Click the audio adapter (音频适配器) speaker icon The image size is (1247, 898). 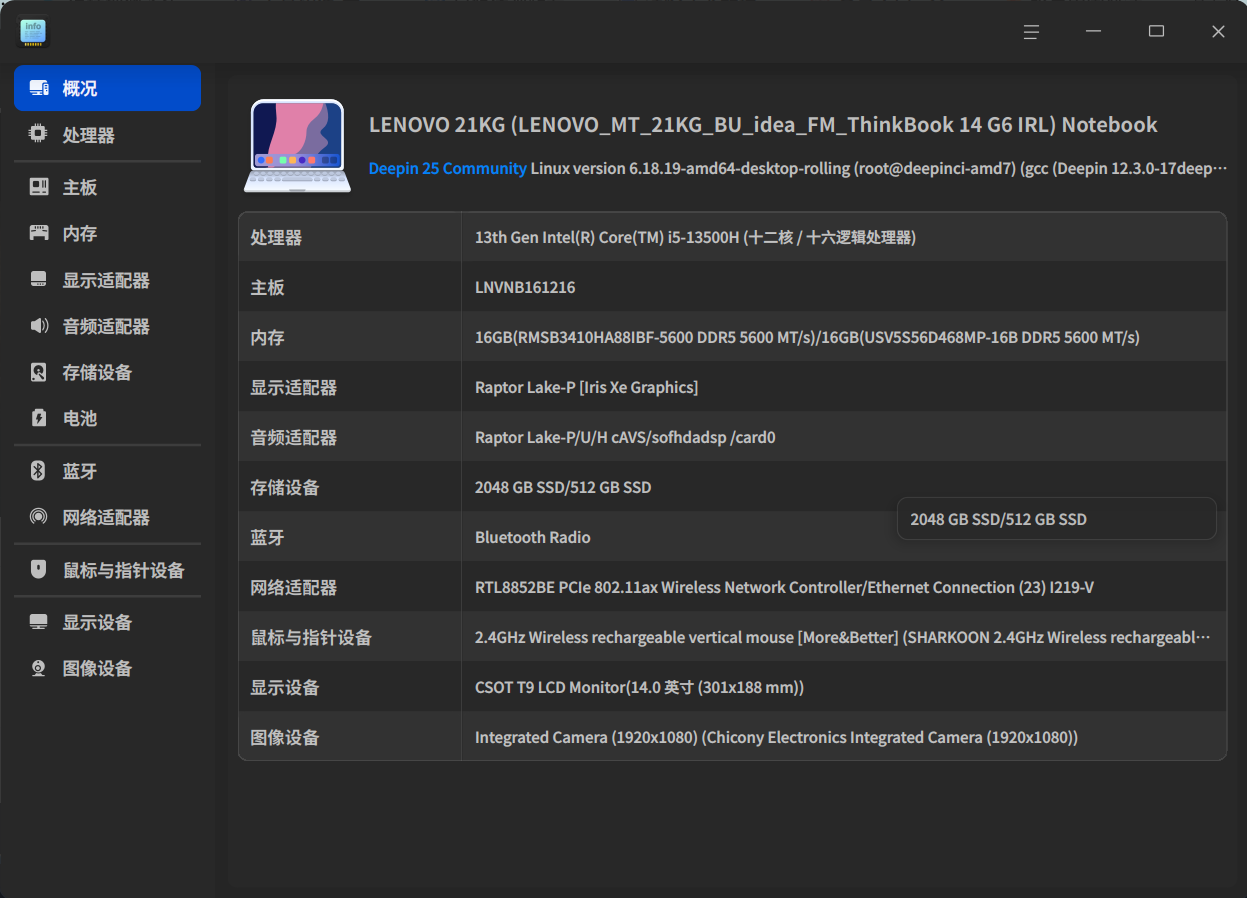pos(39,326)
